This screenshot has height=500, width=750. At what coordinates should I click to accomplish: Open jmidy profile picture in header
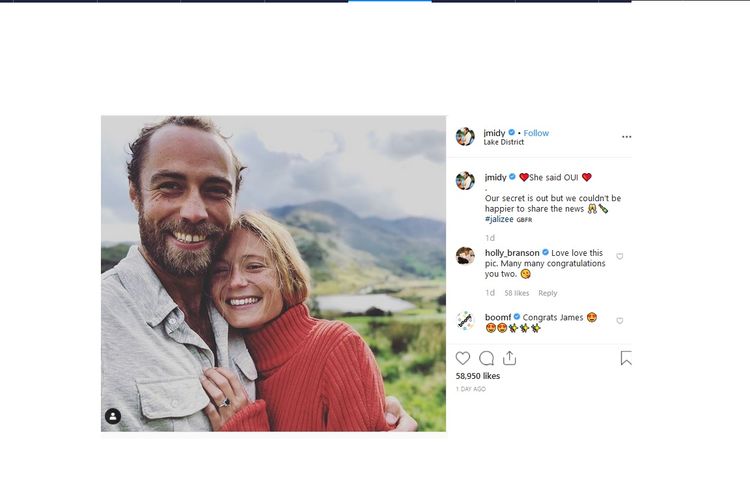click(x=465, y=136)
